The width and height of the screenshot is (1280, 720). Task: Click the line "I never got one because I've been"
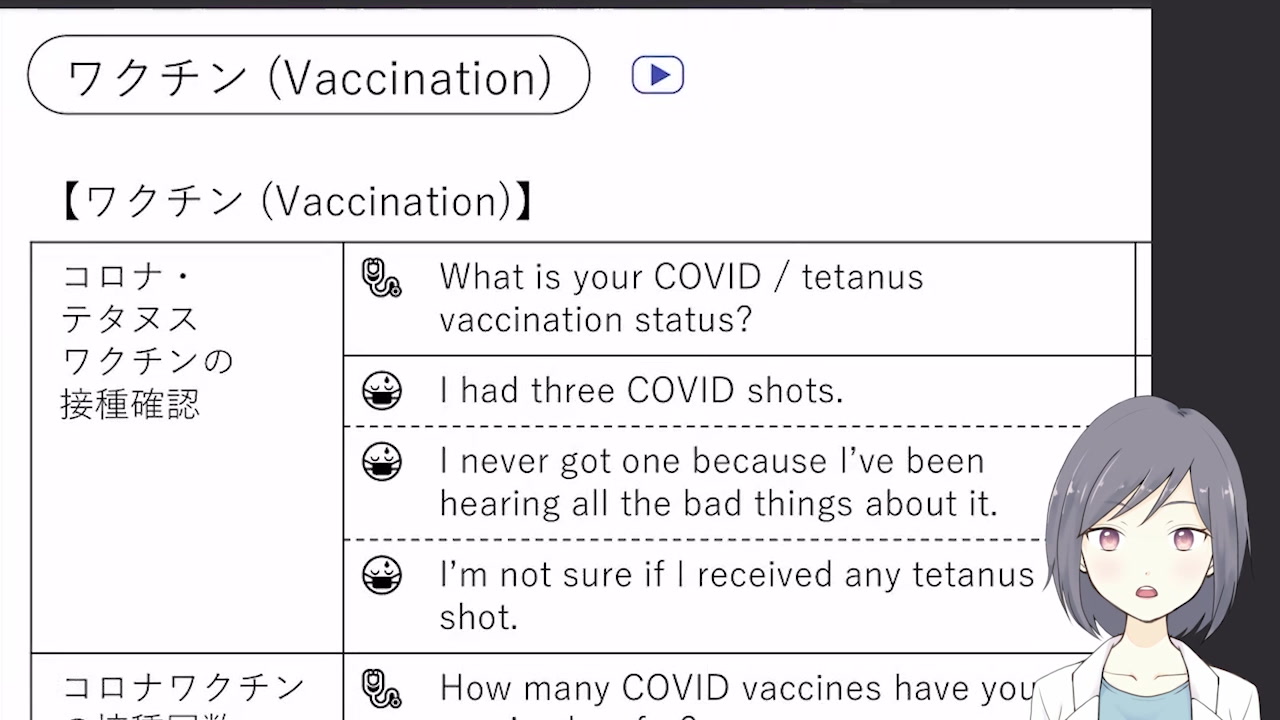click(712, 461)
